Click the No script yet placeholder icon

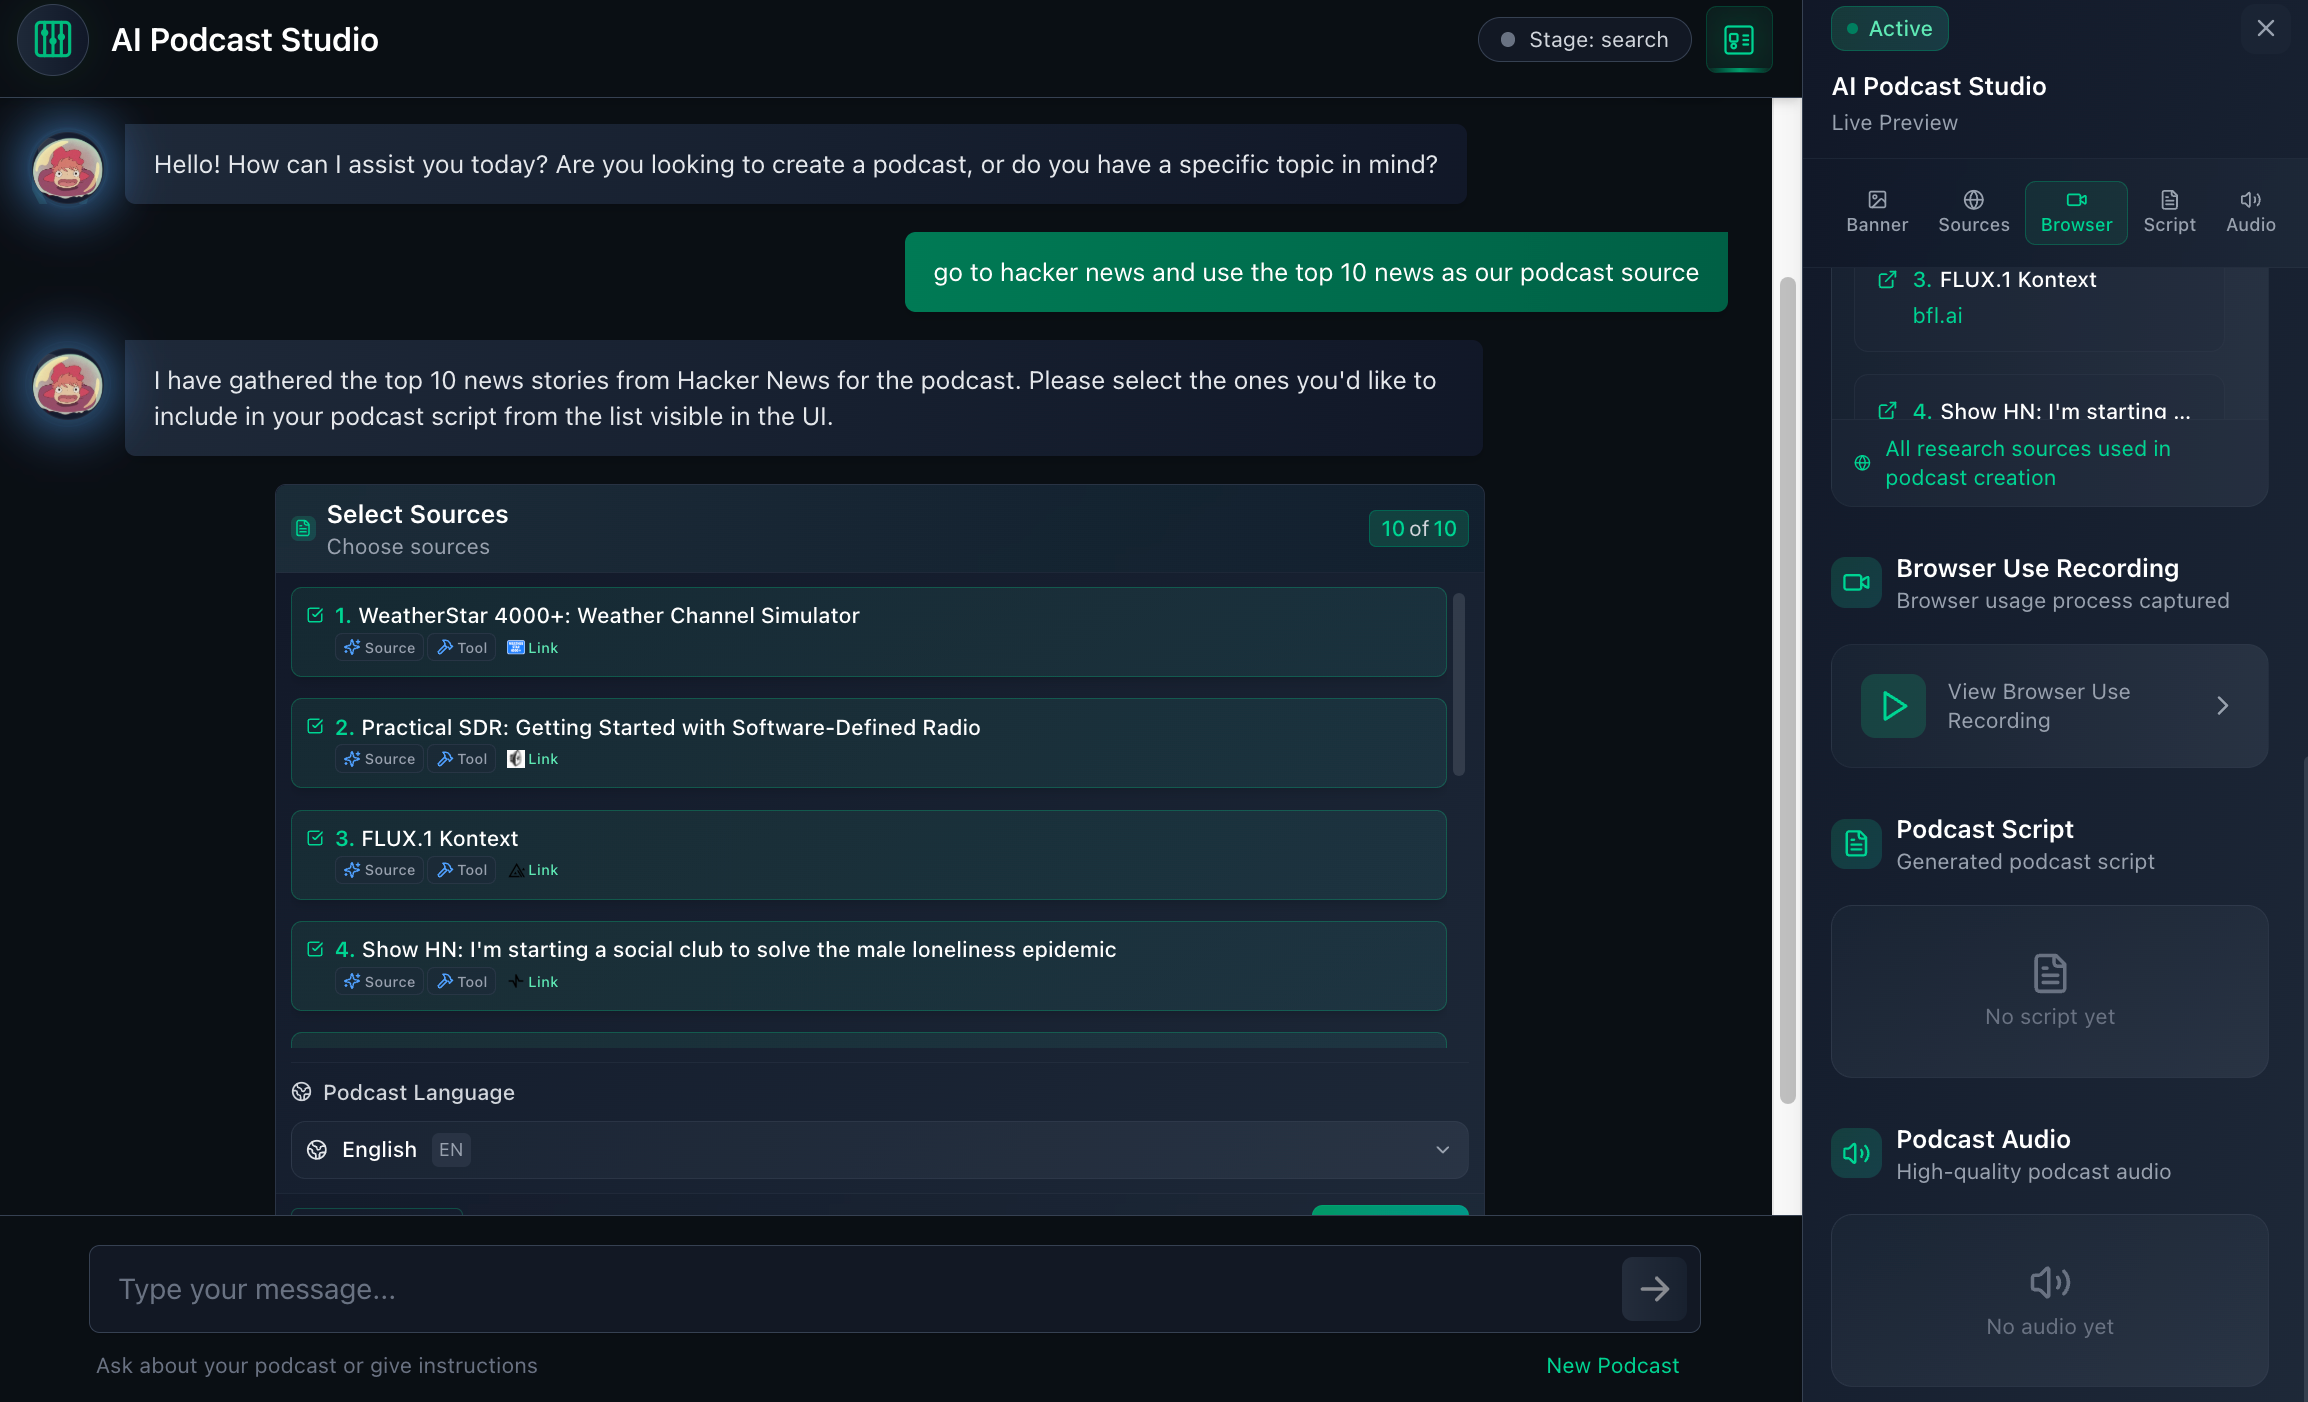point(2050,973)
